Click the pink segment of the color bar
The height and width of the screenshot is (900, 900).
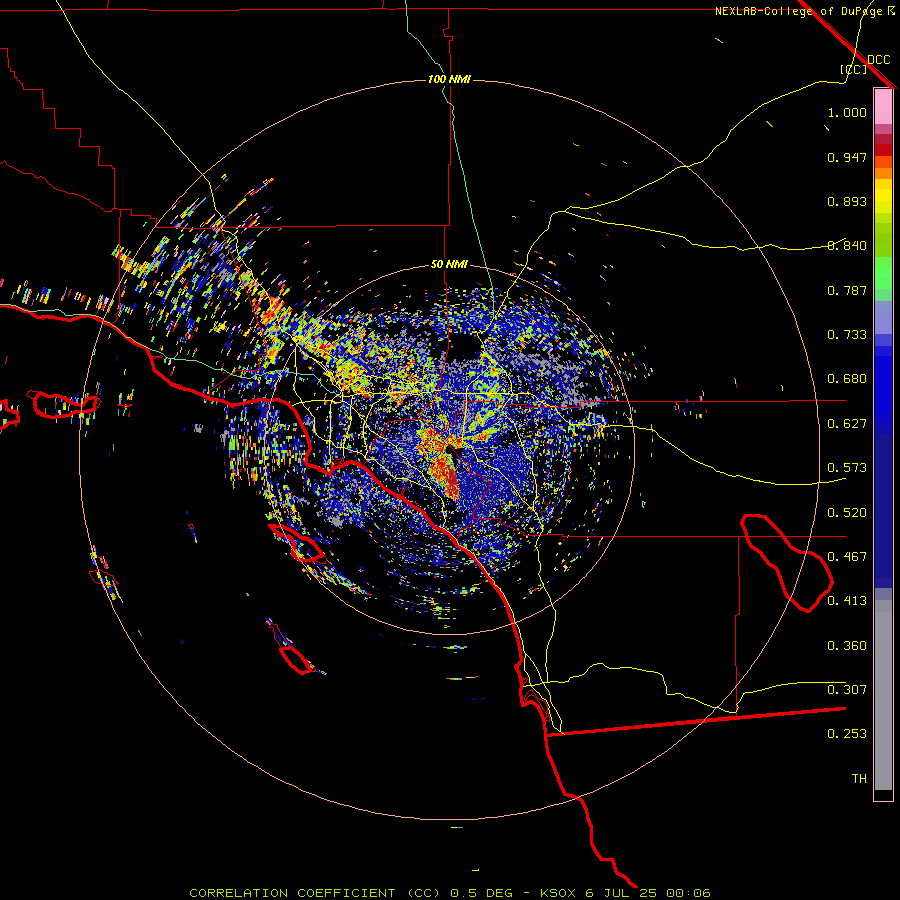pos(883,107)
